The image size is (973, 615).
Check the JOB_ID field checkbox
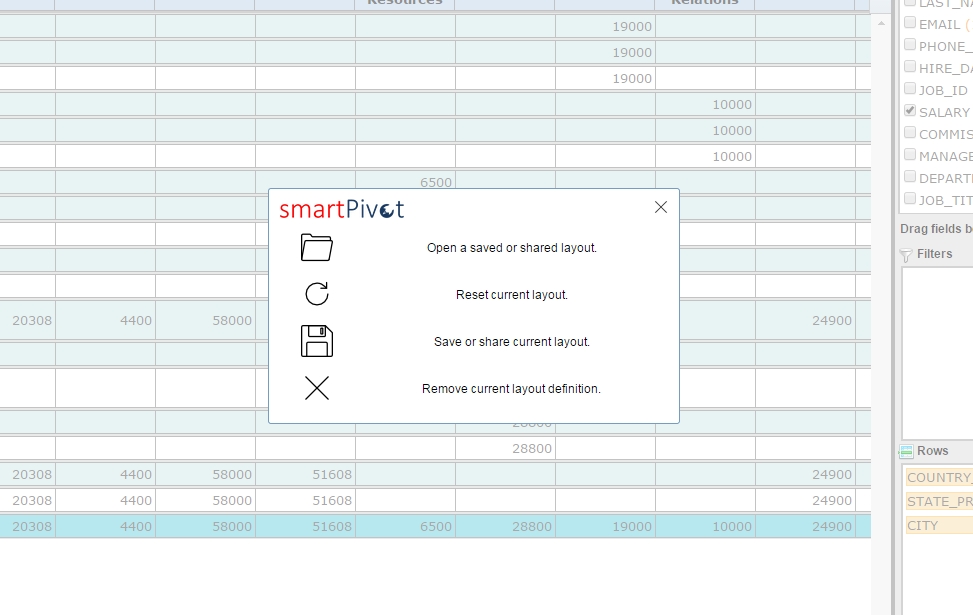tap(910, 89)
